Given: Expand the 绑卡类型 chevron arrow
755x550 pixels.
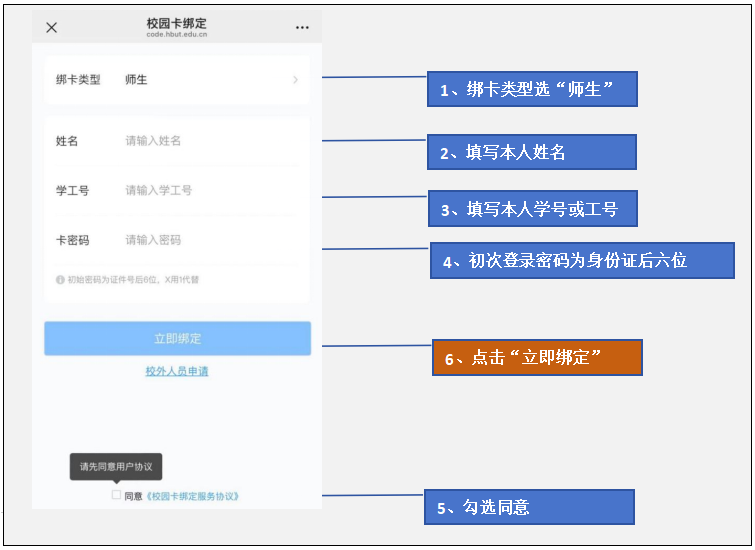Looking at the screenshot, I should pos(295,80).
